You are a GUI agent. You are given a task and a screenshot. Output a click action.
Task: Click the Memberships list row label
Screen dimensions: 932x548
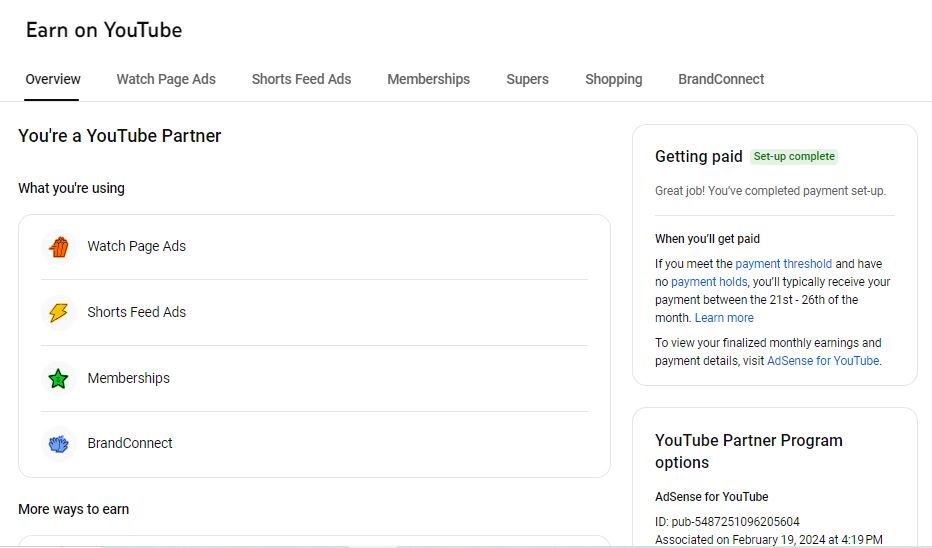click(x=128, y=378)
